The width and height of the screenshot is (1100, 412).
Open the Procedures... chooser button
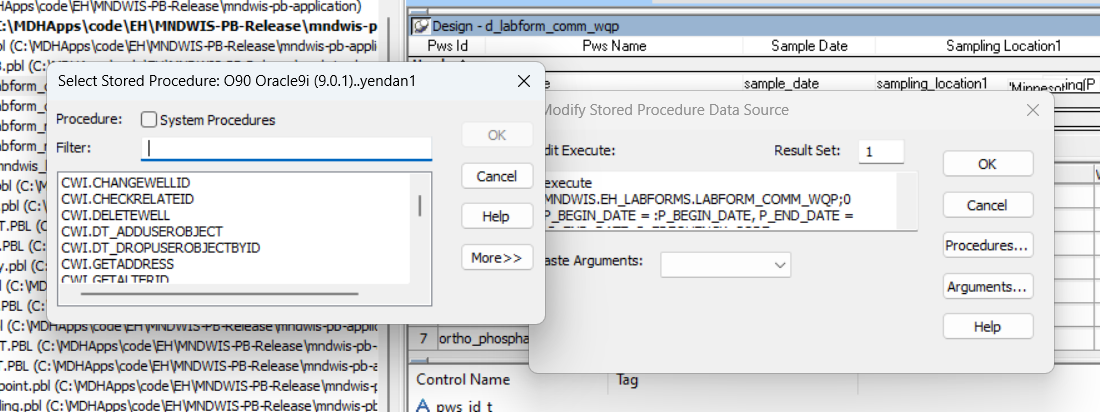[x=987, y=245]
